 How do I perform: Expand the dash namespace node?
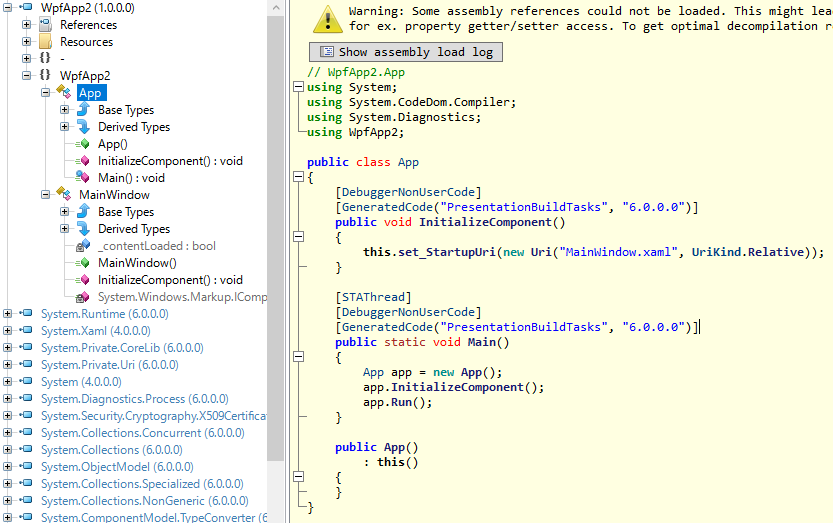coord(27,58)
